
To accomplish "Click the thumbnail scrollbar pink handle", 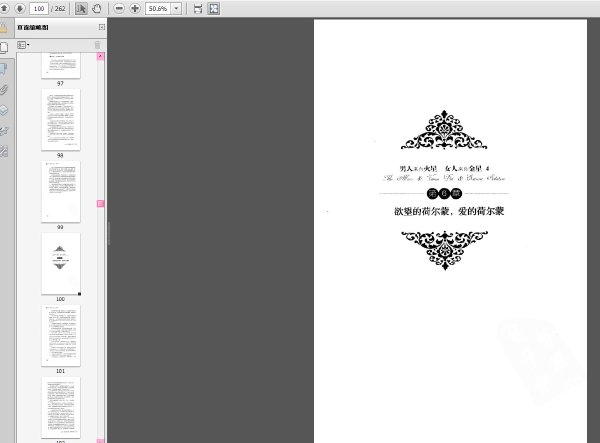I will [101, 204].
